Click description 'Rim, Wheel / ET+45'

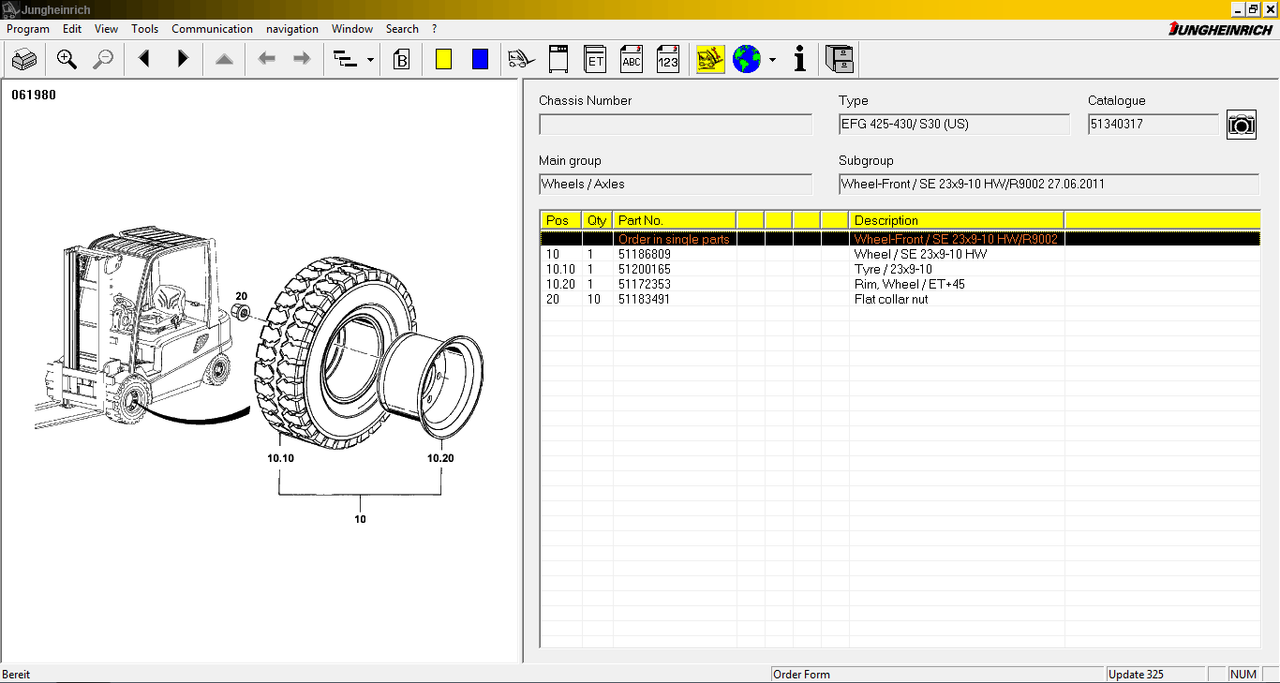909,284
